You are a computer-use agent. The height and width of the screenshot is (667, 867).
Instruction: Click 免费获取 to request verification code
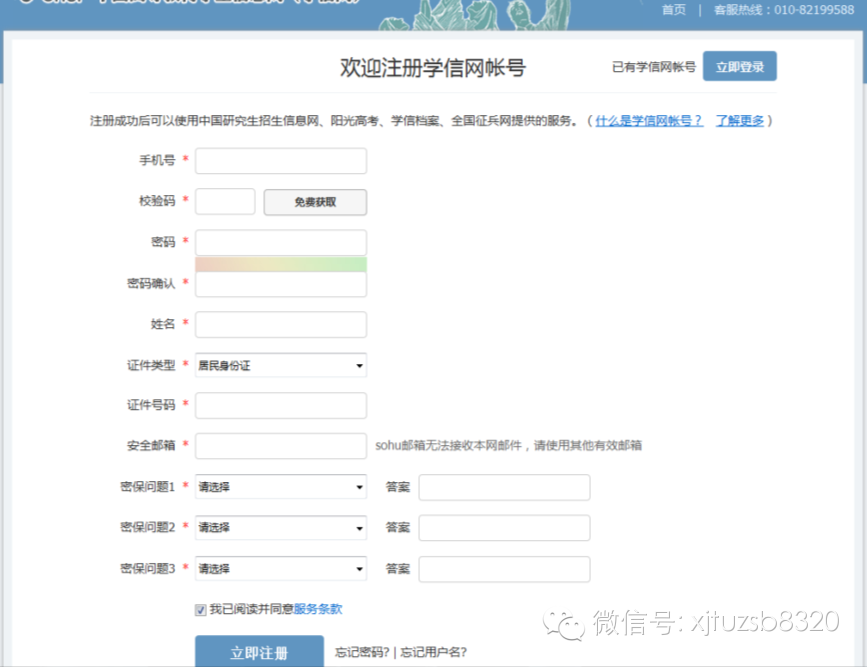pos(313,201)
